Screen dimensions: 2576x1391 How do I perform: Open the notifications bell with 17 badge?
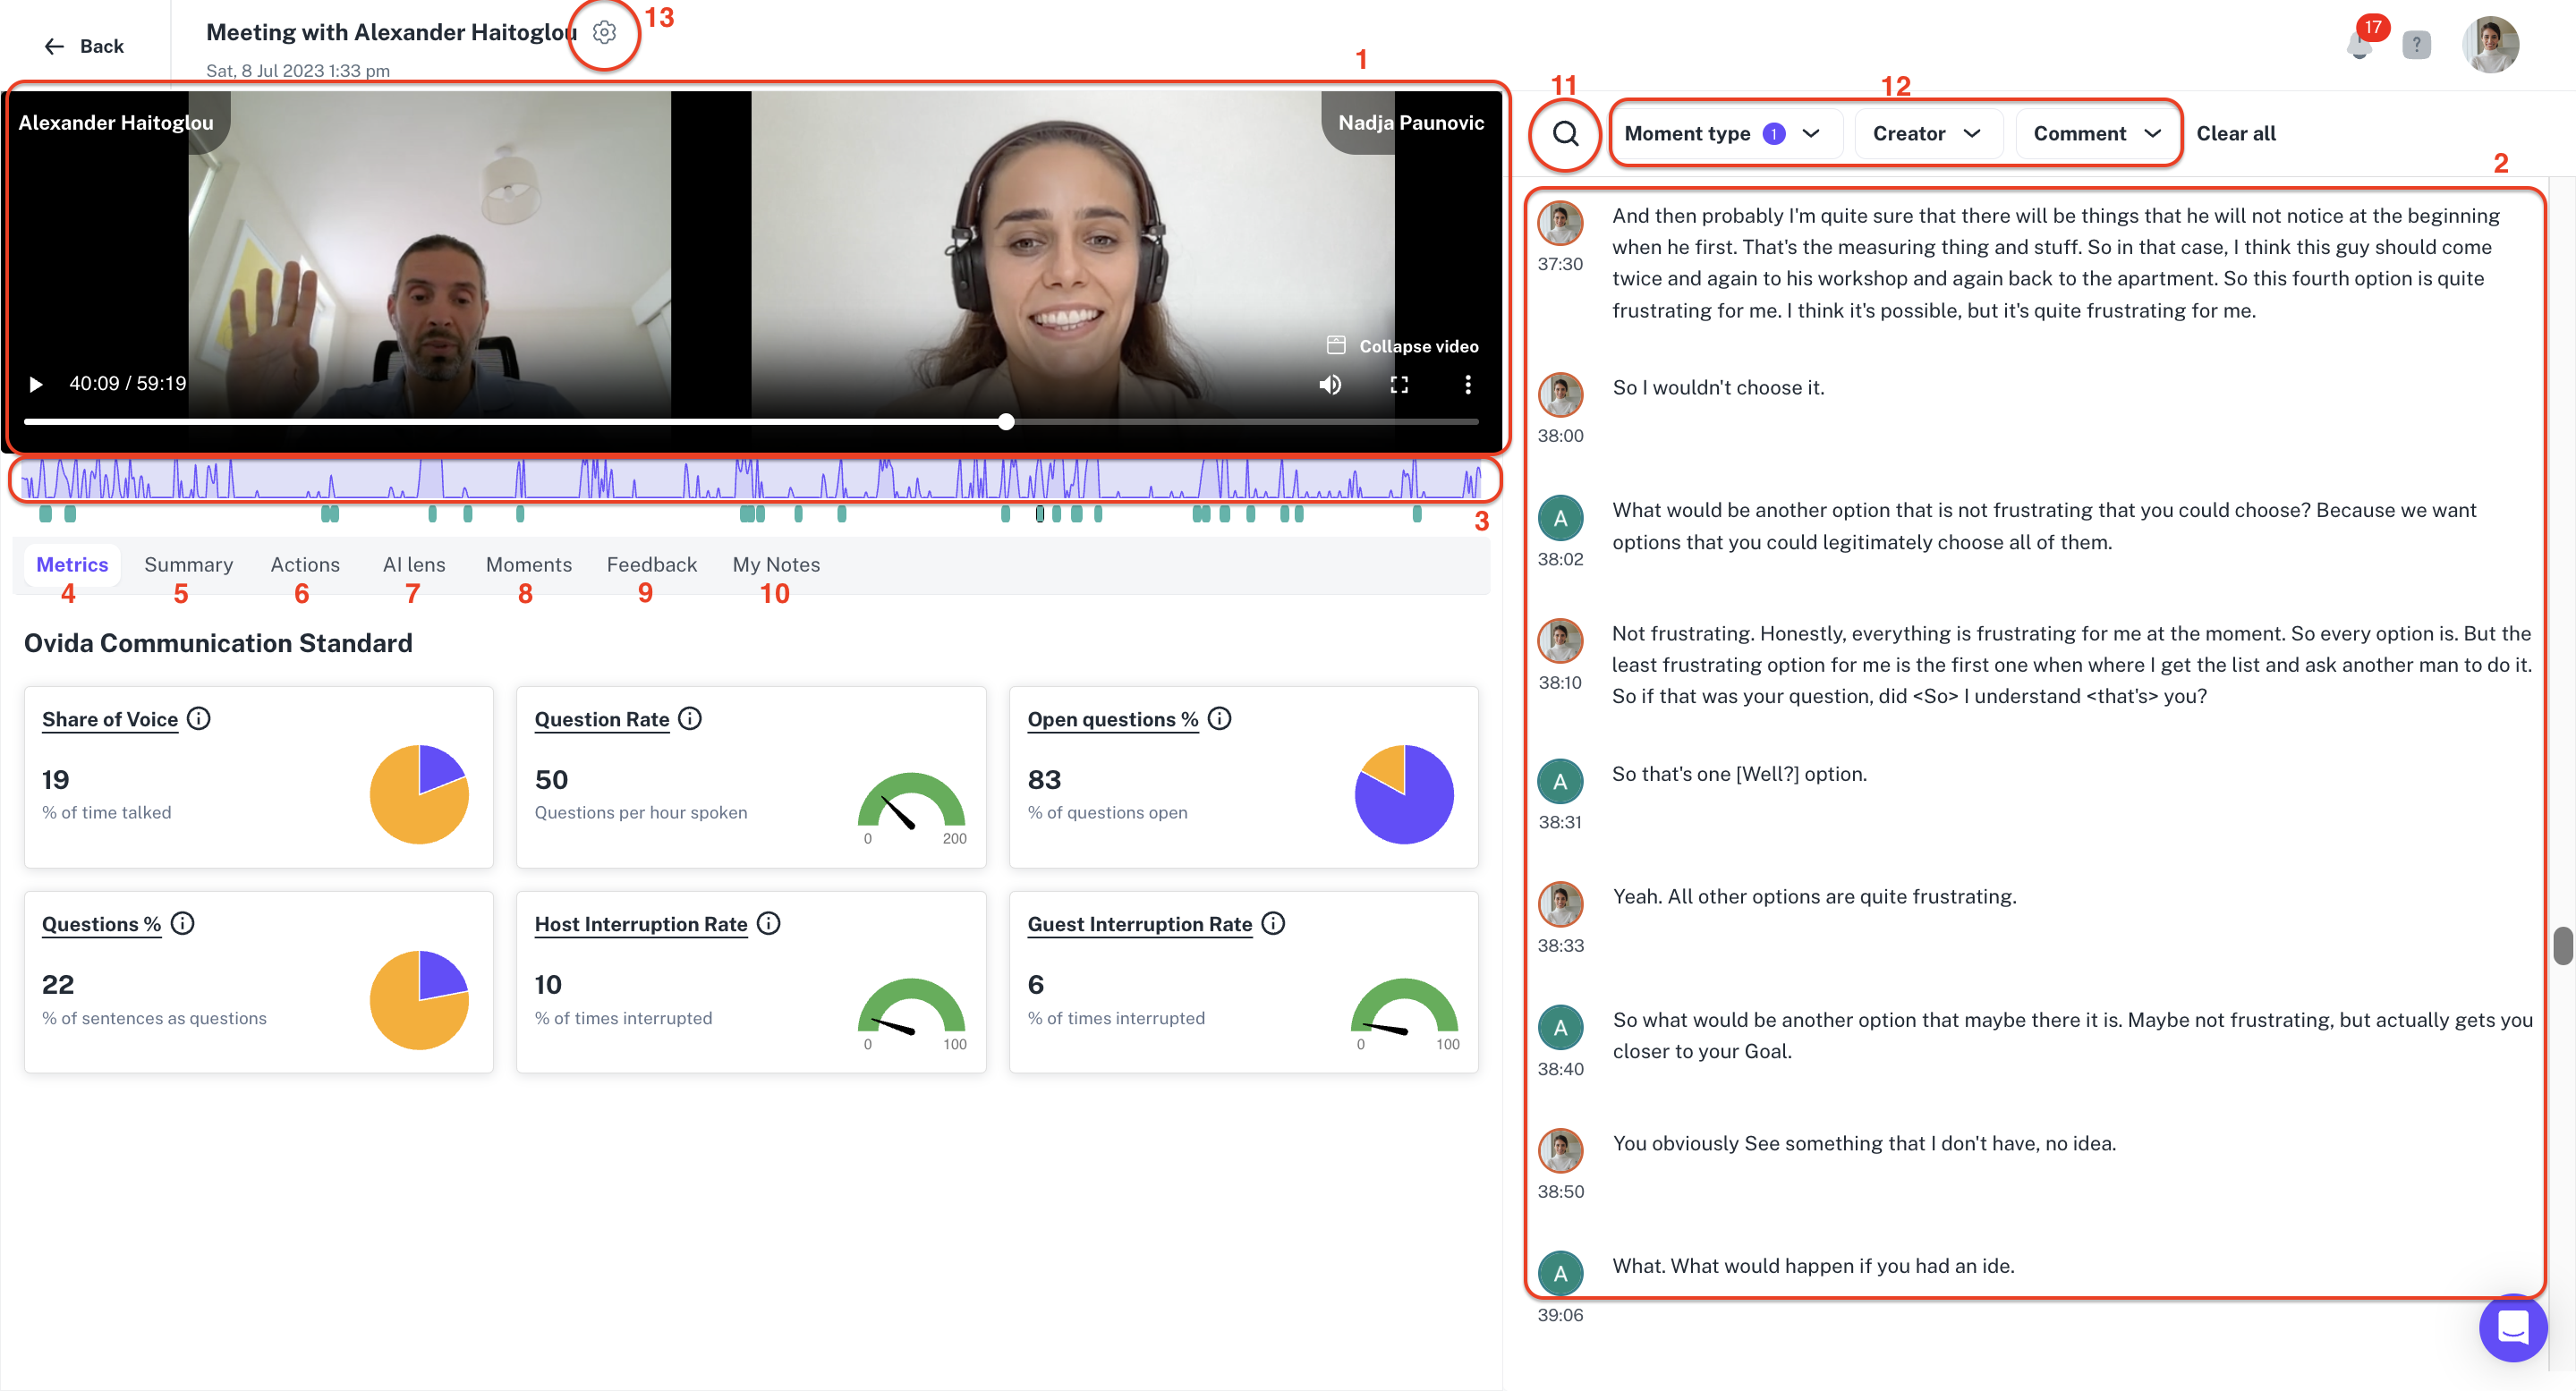[2359, 45]
